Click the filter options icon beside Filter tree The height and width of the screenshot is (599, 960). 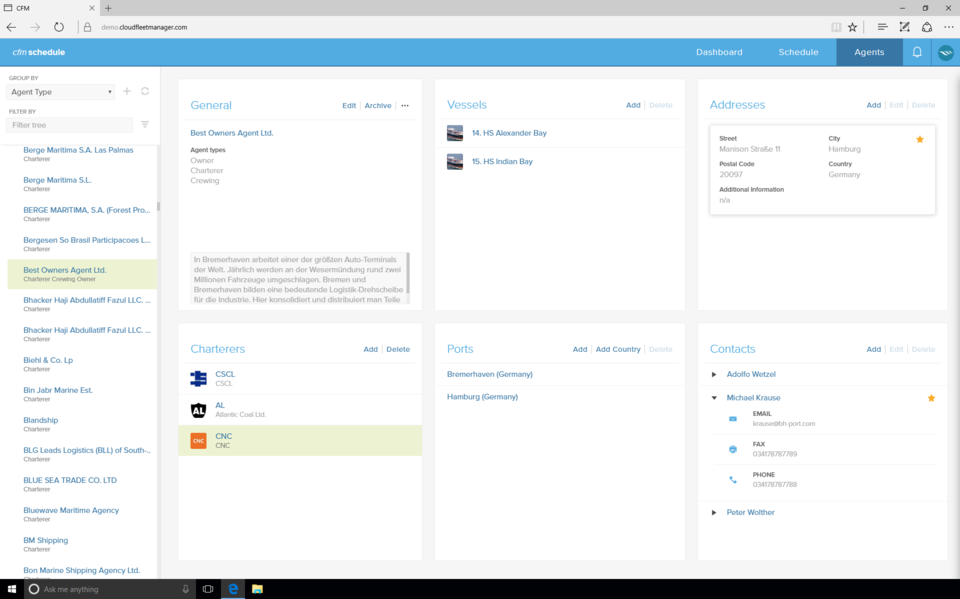(x=145, y=125)
